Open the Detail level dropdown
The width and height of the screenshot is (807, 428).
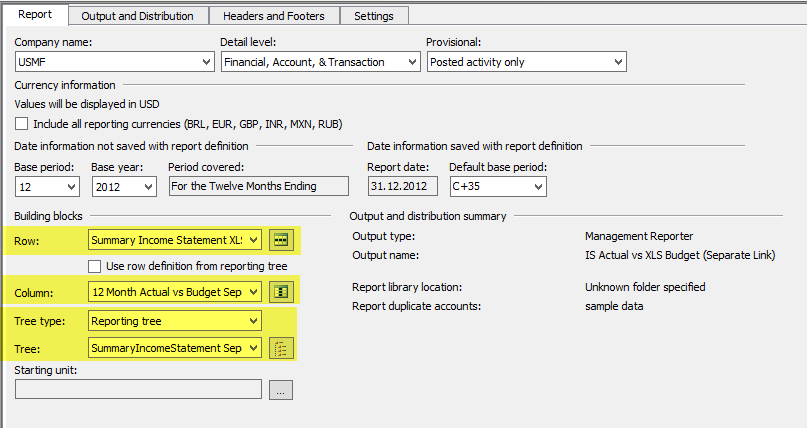[x=411, y=62]
